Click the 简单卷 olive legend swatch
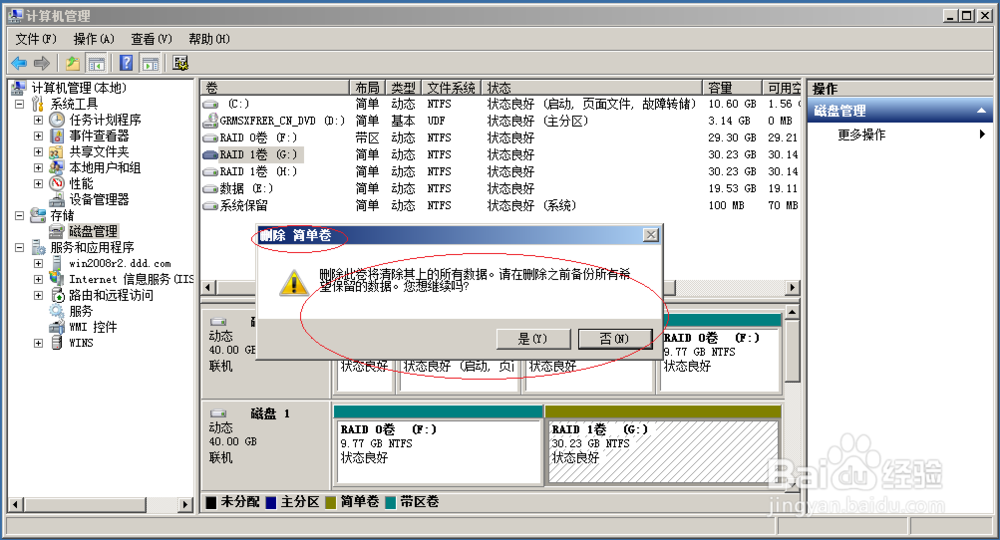The height and width of the screenshot is (540, 1000). click(x=330, y=502)
